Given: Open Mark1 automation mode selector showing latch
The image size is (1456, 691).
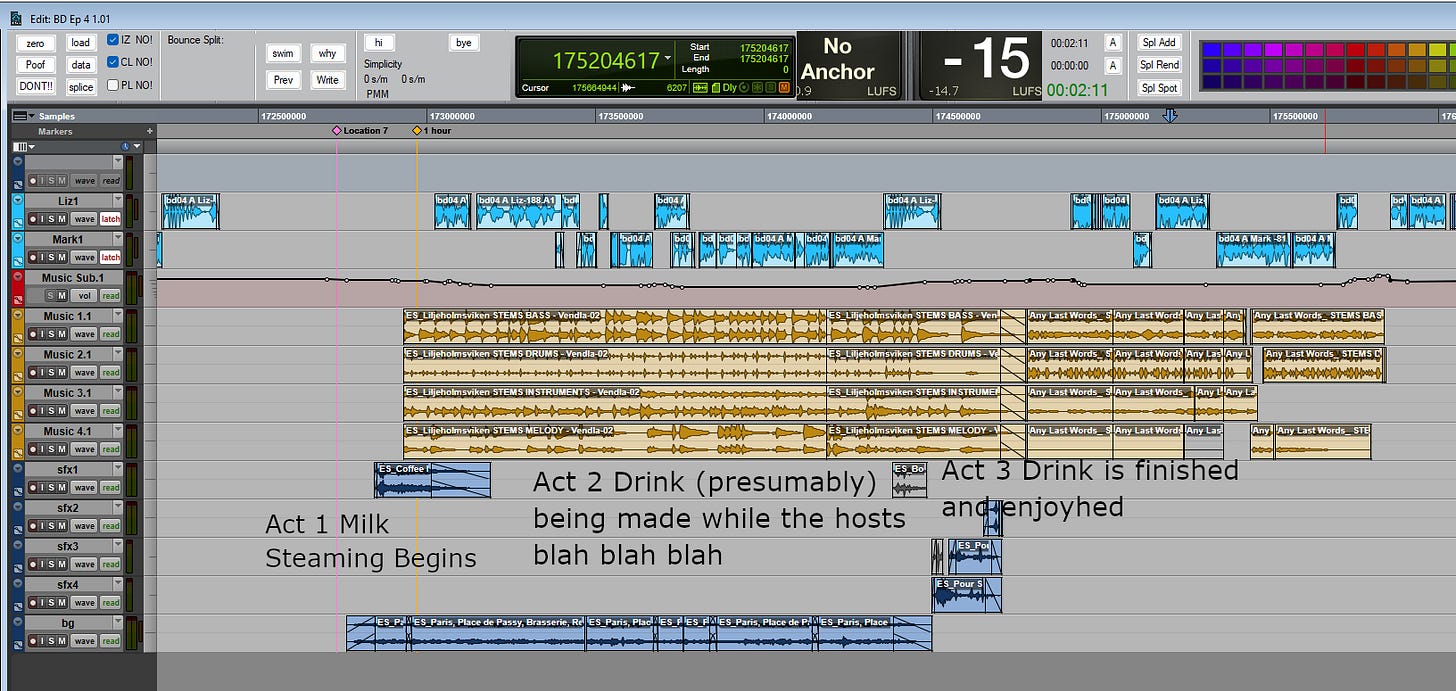Looking at the screenshot, I should point(110,257).
